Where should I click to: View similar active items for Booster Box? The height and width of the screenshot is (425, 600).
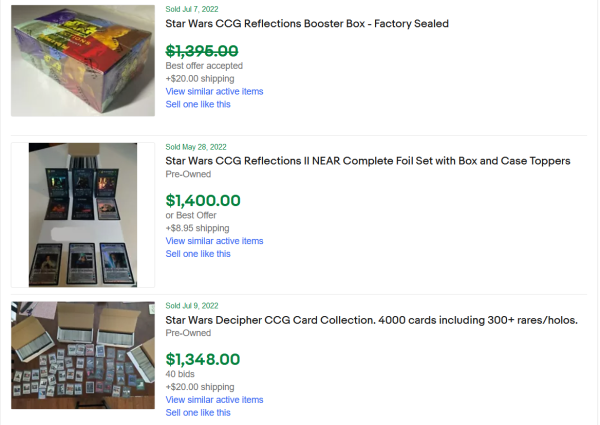pos(214,91)
